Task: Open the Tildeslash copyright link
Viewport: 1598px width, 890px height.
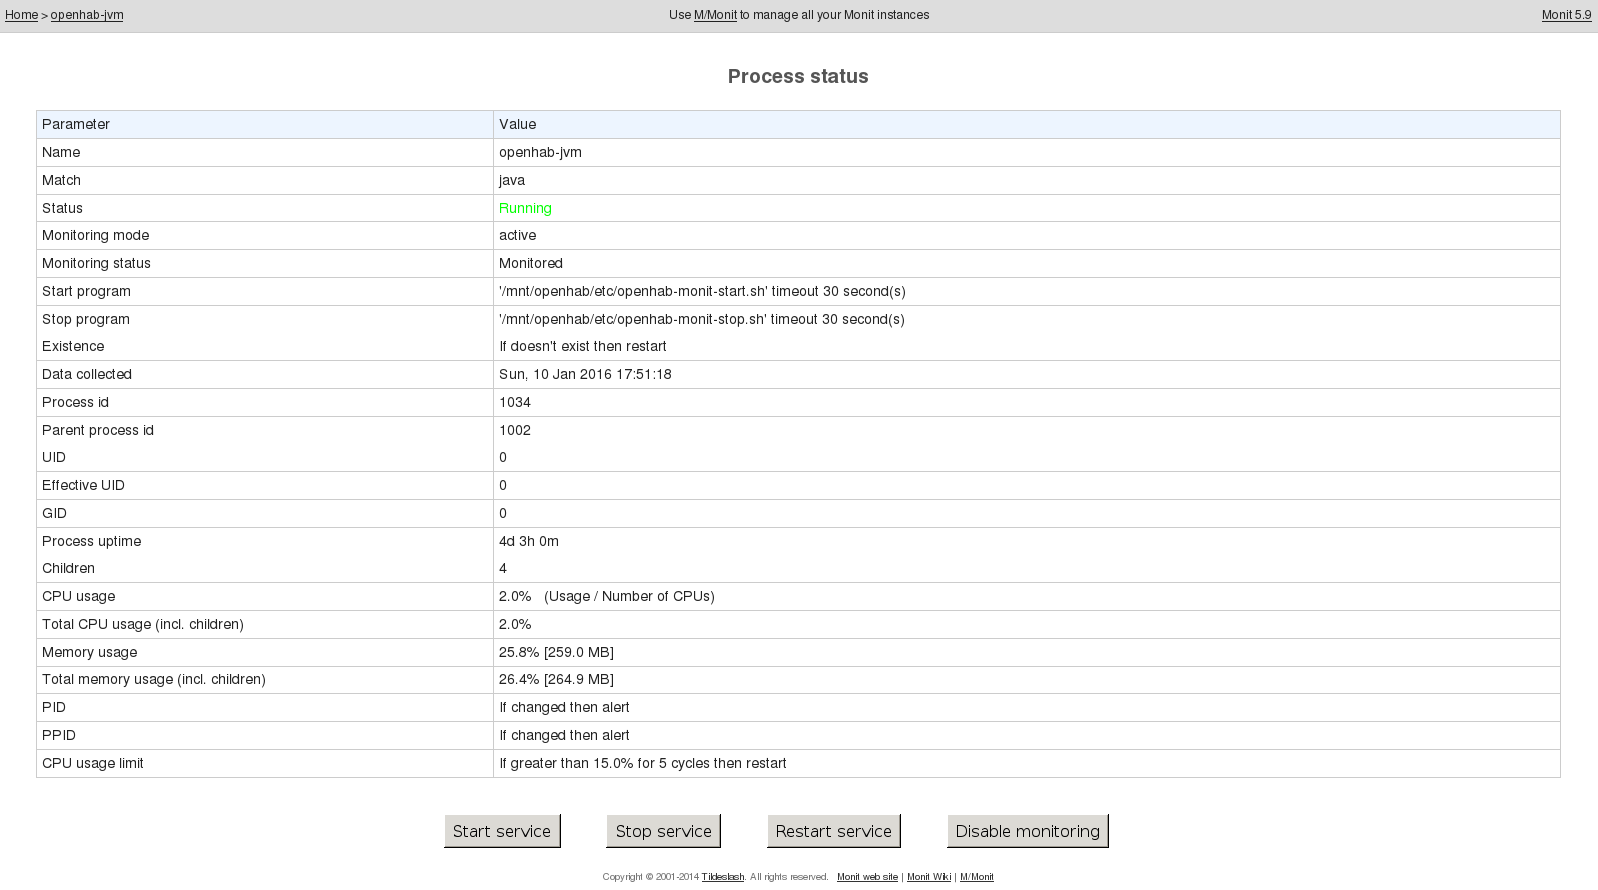Action: pyautogui.click(x=722, y=877)
